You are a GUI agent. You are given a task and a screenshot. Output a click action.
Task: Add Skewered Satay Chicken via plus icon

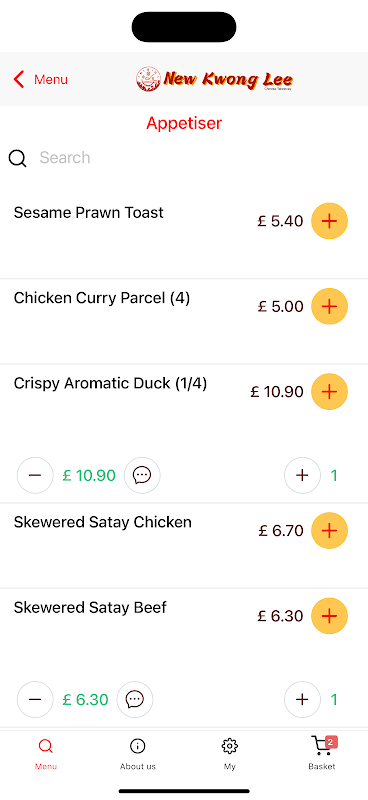tap(329, 531)
